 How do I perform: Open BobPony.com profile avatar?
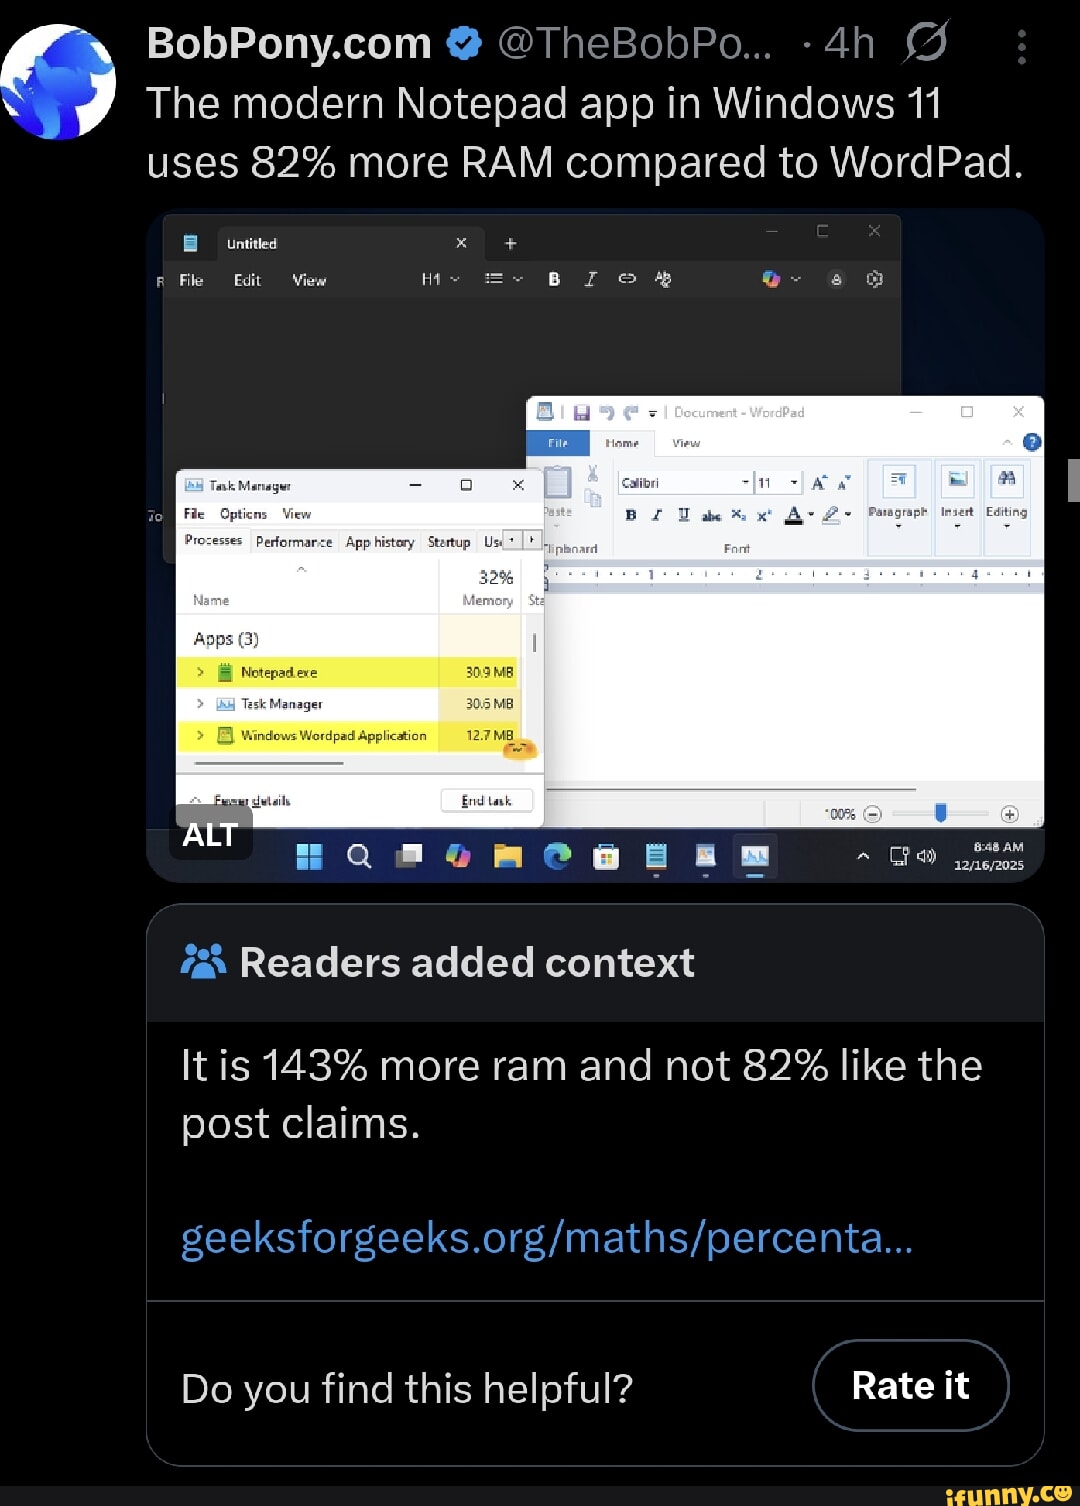(58, 82)
